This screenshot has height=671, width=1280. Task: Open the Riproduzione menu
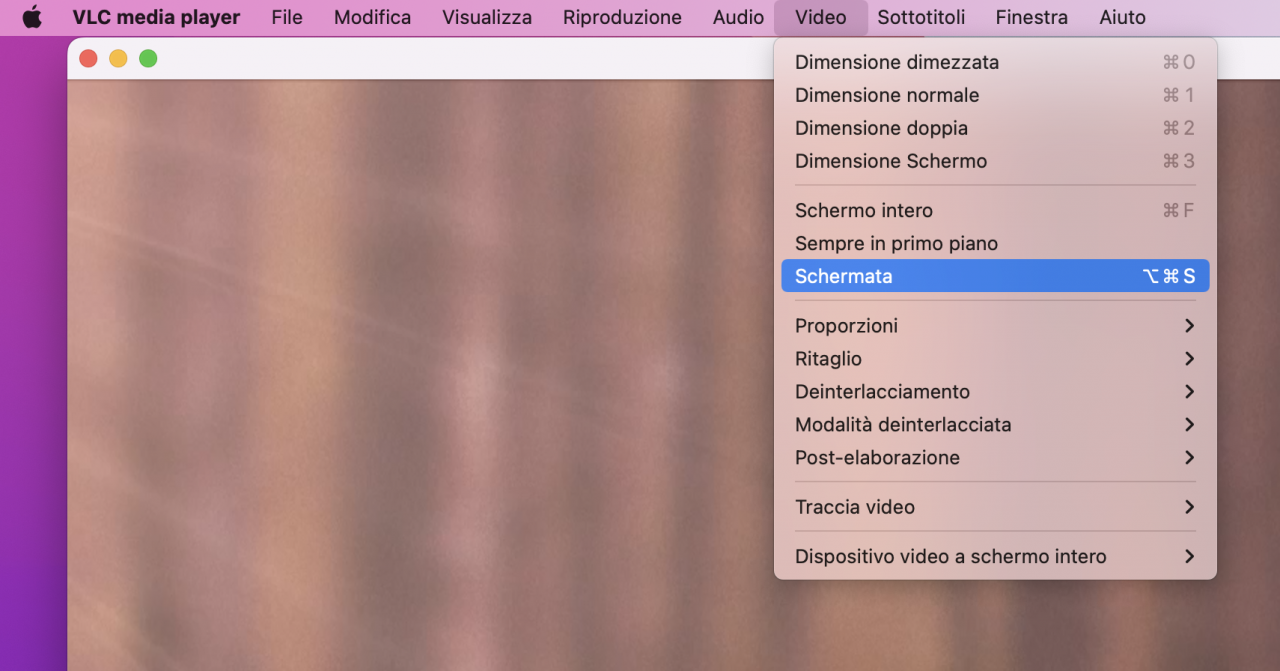(622, 17)
